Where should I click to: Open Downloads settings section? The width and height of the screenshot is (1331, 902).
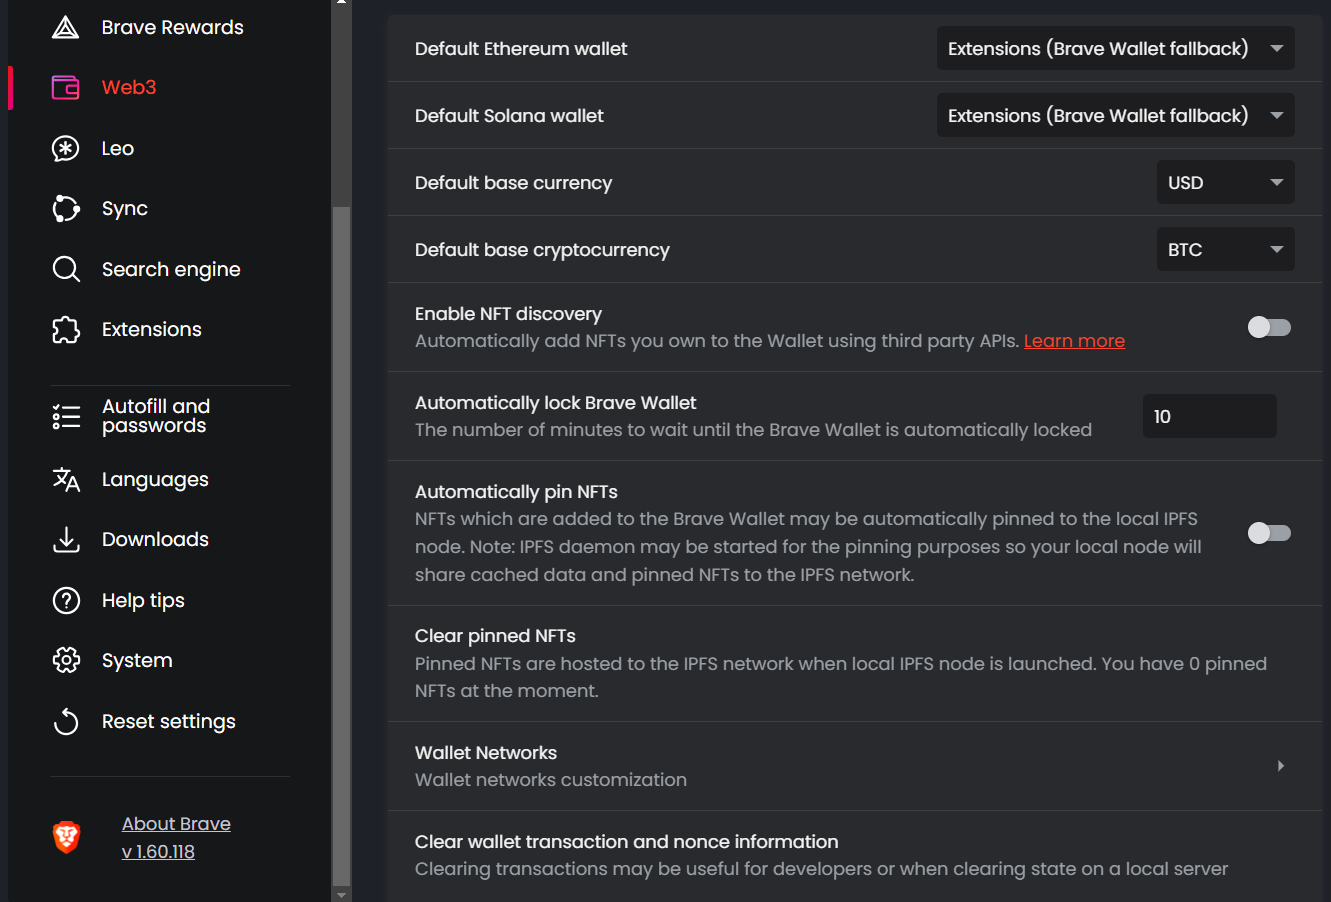155,540
